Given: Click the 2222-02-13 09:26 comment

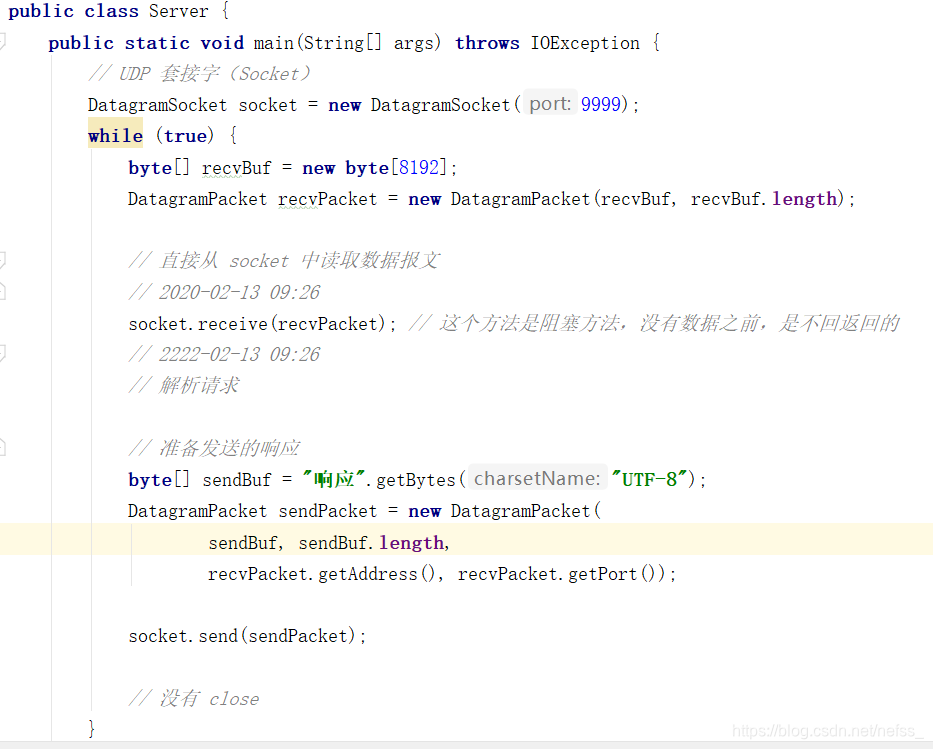Looking at the screenshot, I should pyautogui.click(x=224, y=354).
